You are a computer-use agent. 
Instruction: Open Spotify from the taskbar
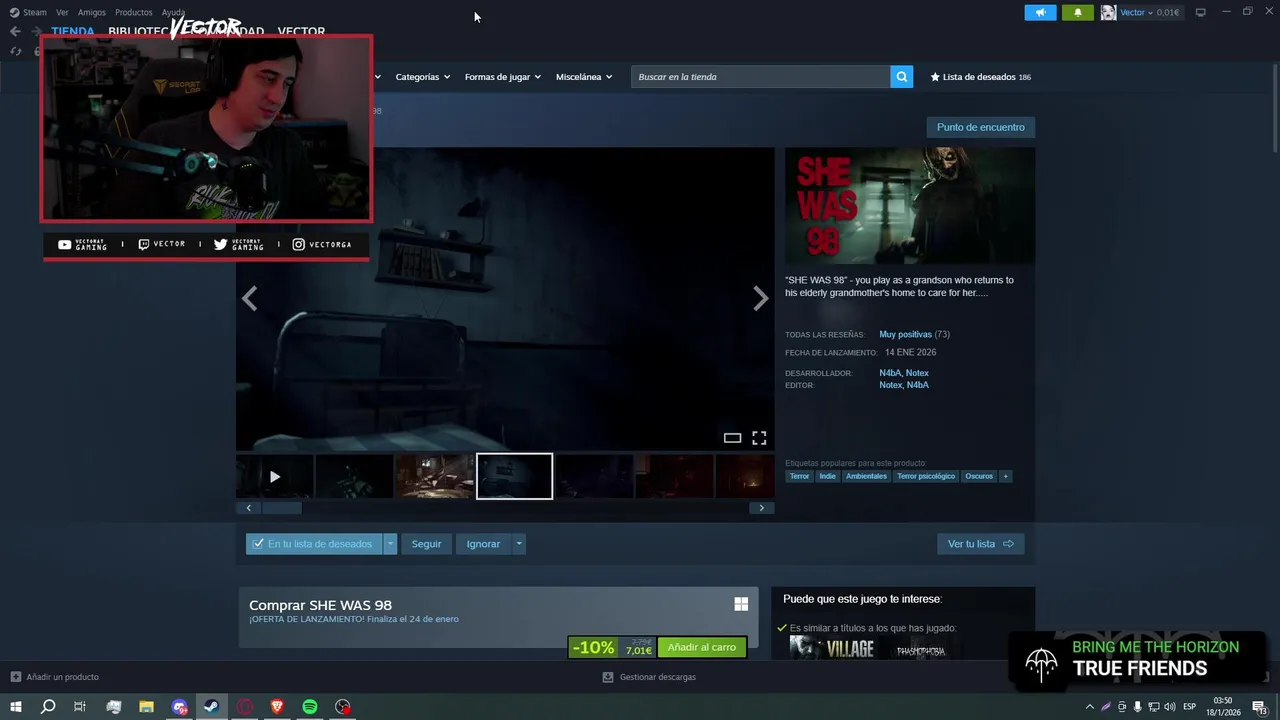click(x=310, y=707)
